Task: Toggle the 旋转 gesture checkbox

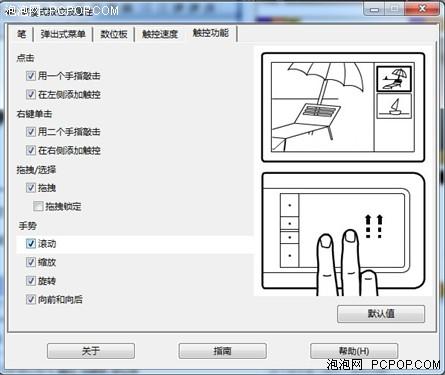Action: [31, 281]
